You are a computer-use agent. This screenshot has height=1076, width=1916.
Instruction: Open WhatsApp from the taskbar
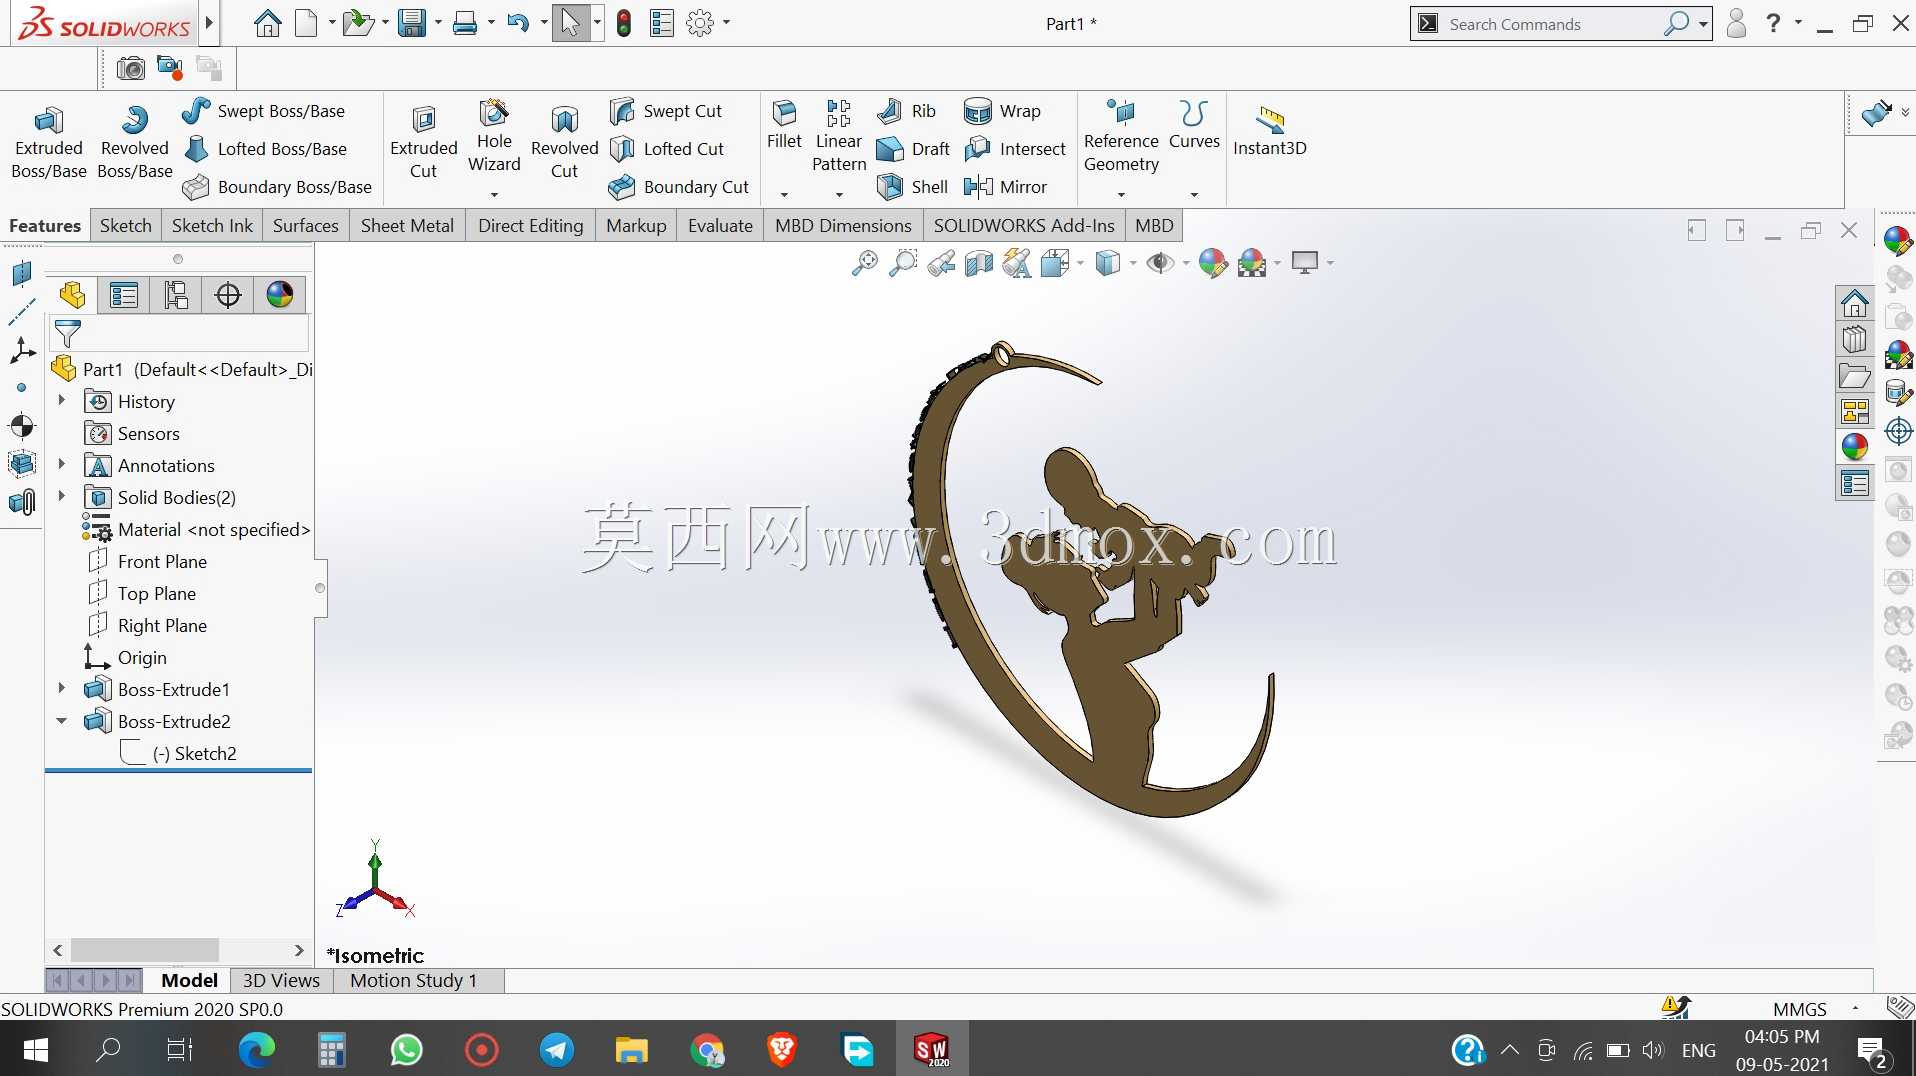click(x=406, y=1049)
